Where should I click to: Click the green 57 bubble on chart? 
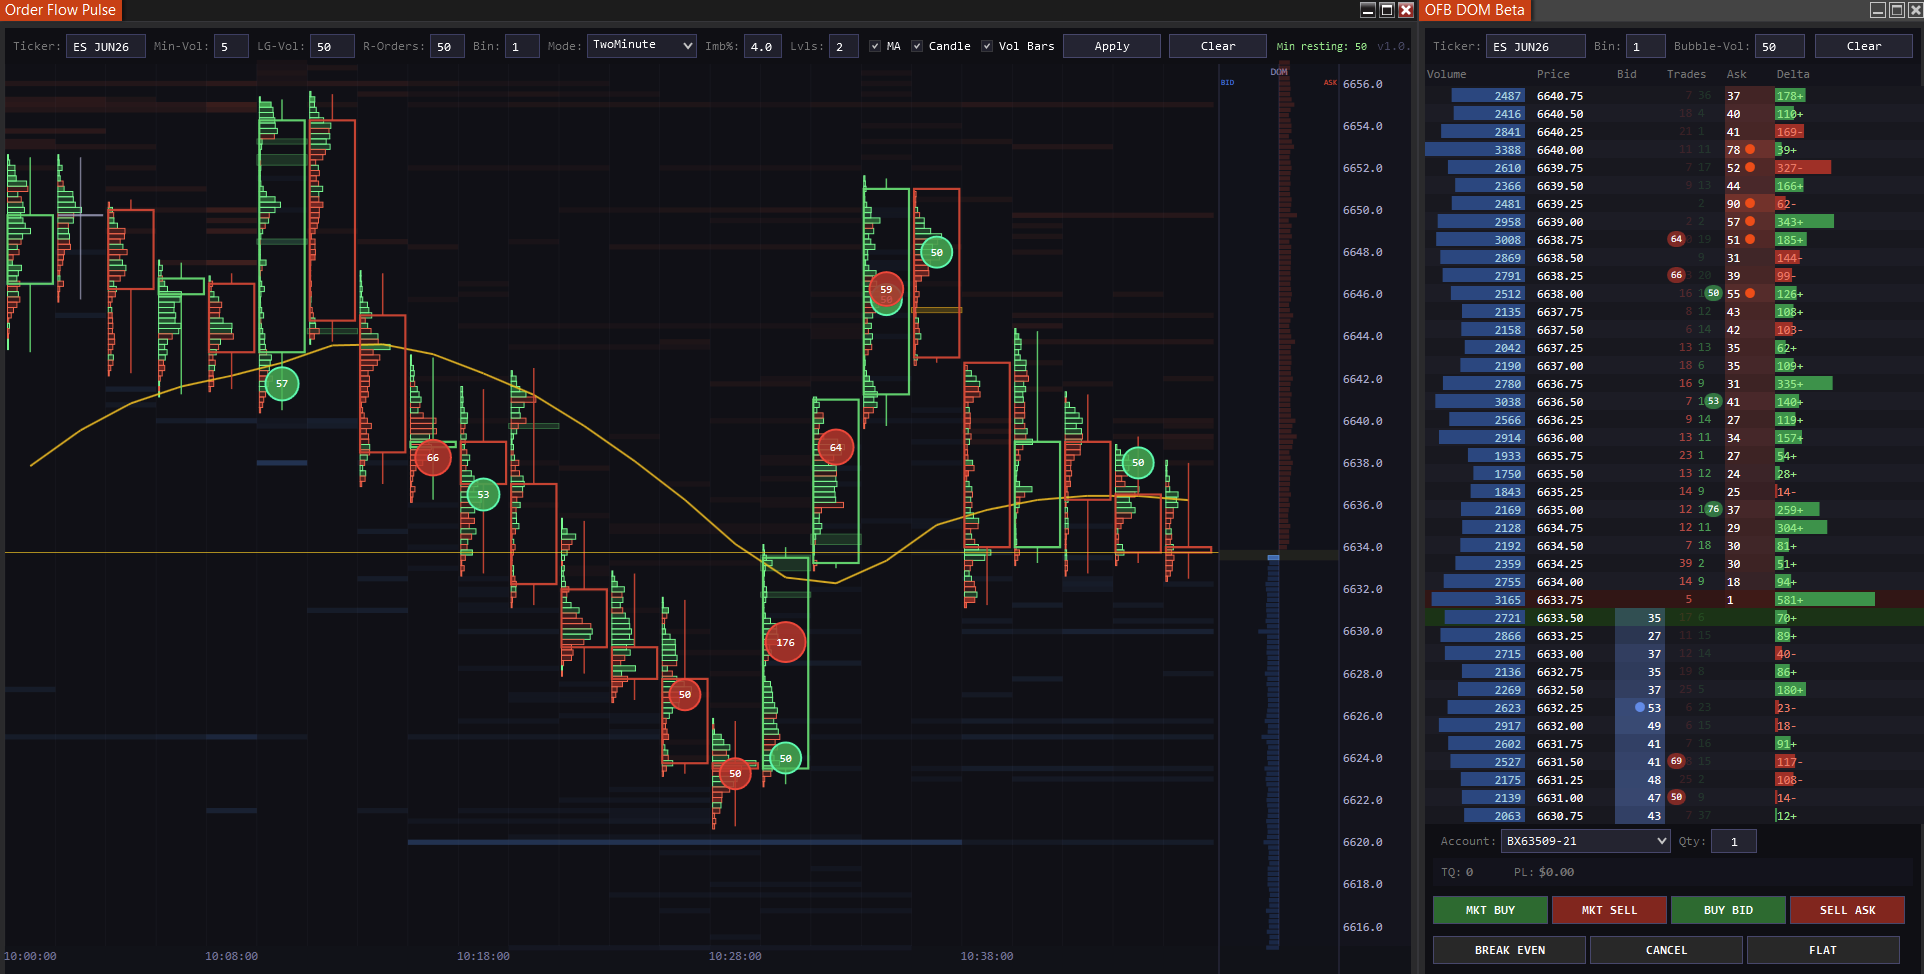pyautogui.click(x=282, y=384)
